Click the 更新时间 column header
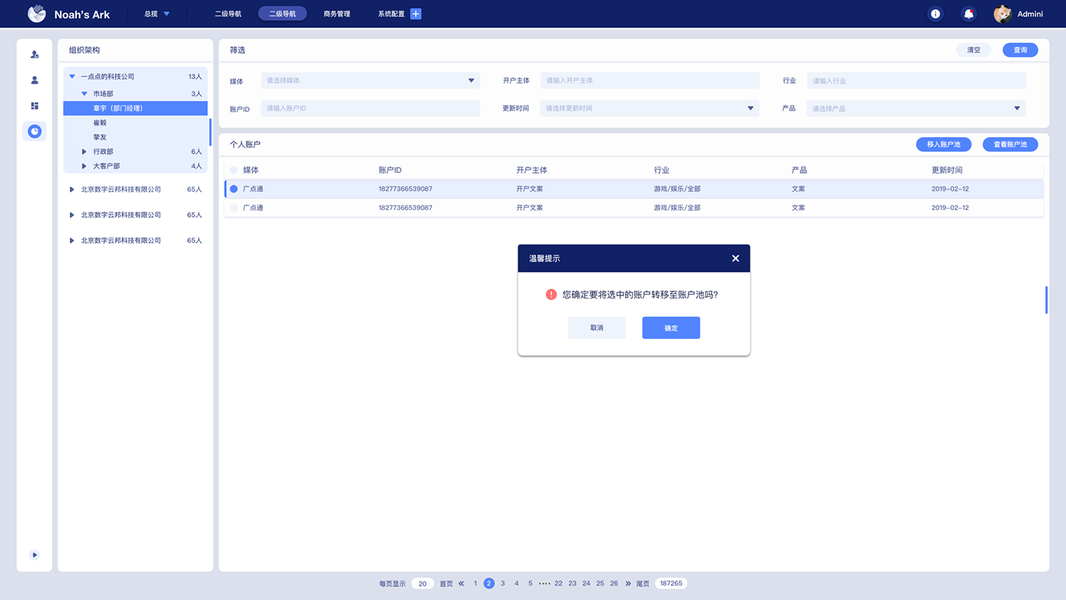1066x600 pixels. click(946, 170)
